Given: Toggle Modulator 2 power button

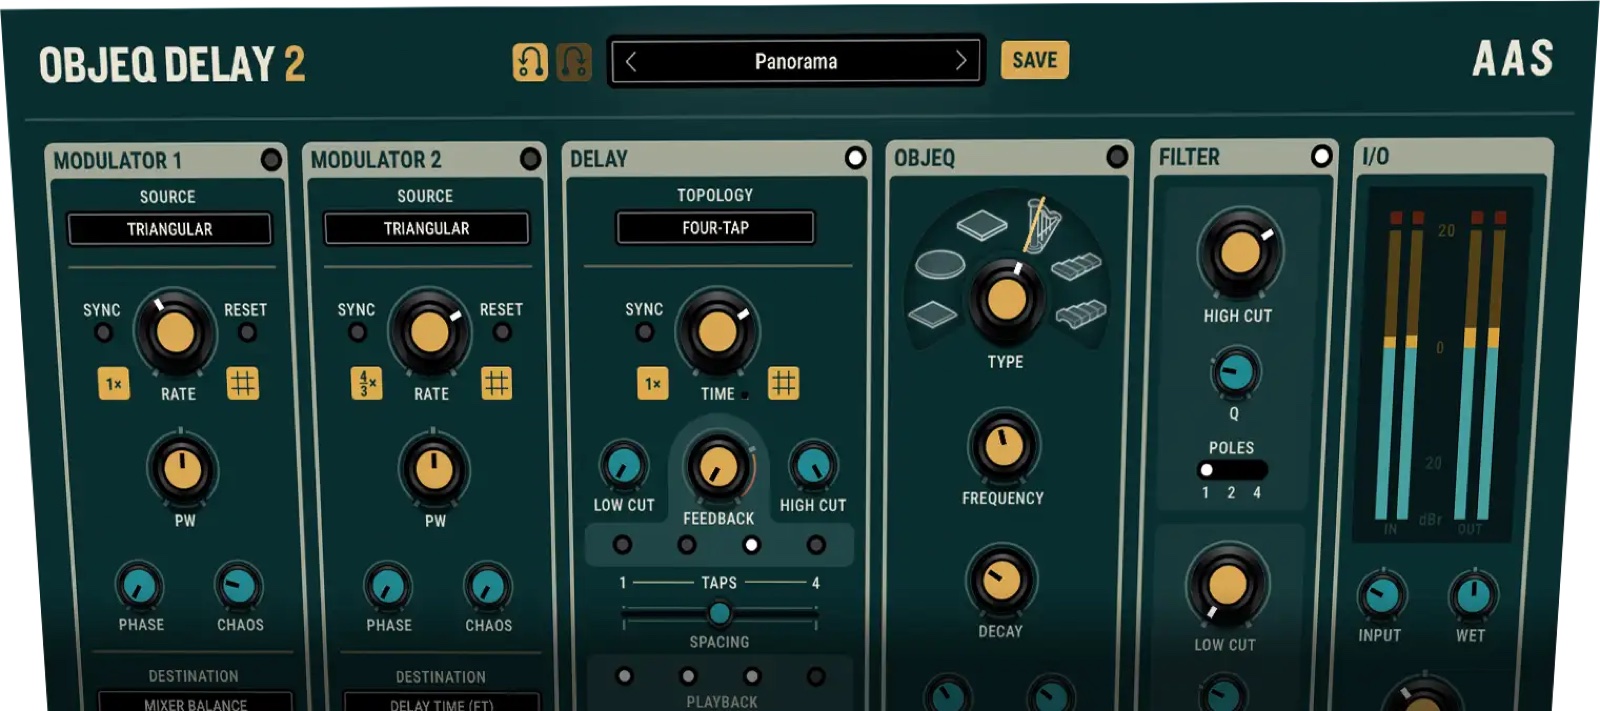Looking at the screenshot, I should click(x=530, y=159).
